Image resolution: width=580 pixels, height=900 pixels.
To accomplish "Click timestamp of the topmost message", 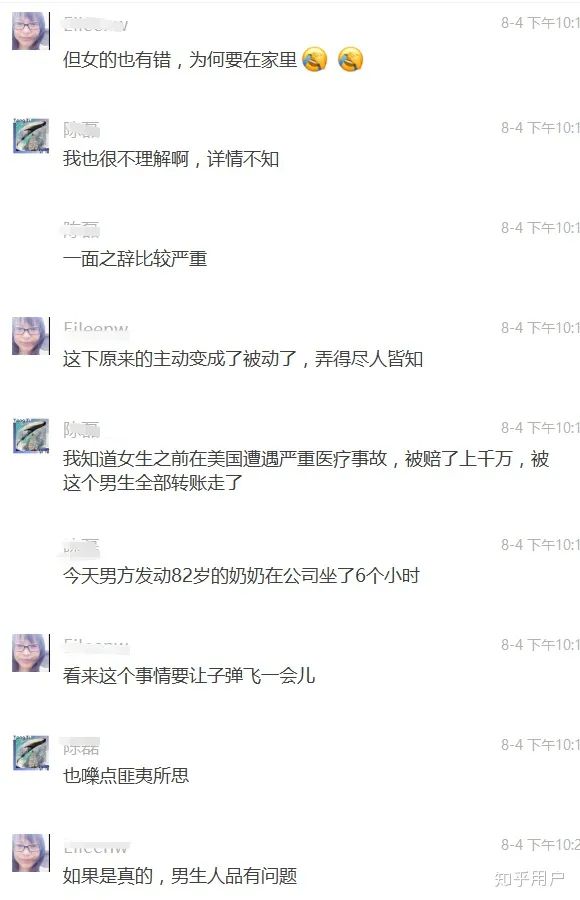I will 540,23.
